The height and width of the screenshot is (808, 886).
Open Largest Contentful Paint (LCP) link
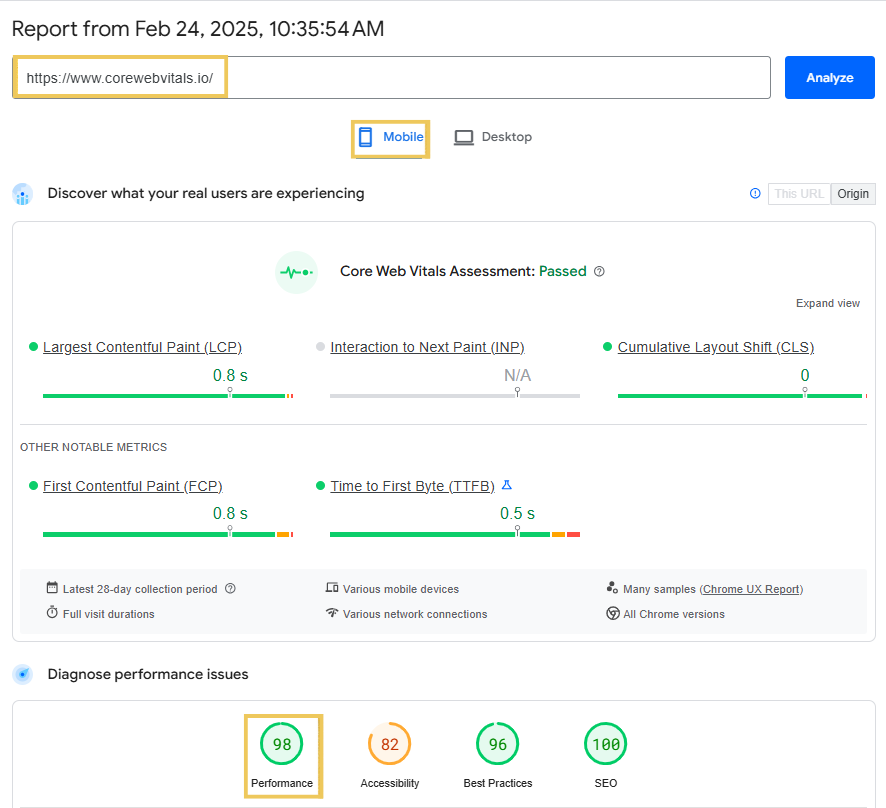(x=142, y=347)
